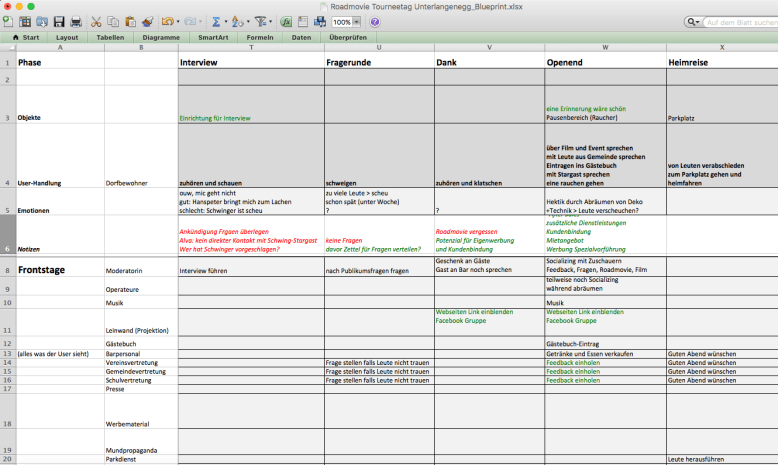This screenshot has height=465, width=778.
Task: Click the document icon in title bar
Action: click(324, 6)
